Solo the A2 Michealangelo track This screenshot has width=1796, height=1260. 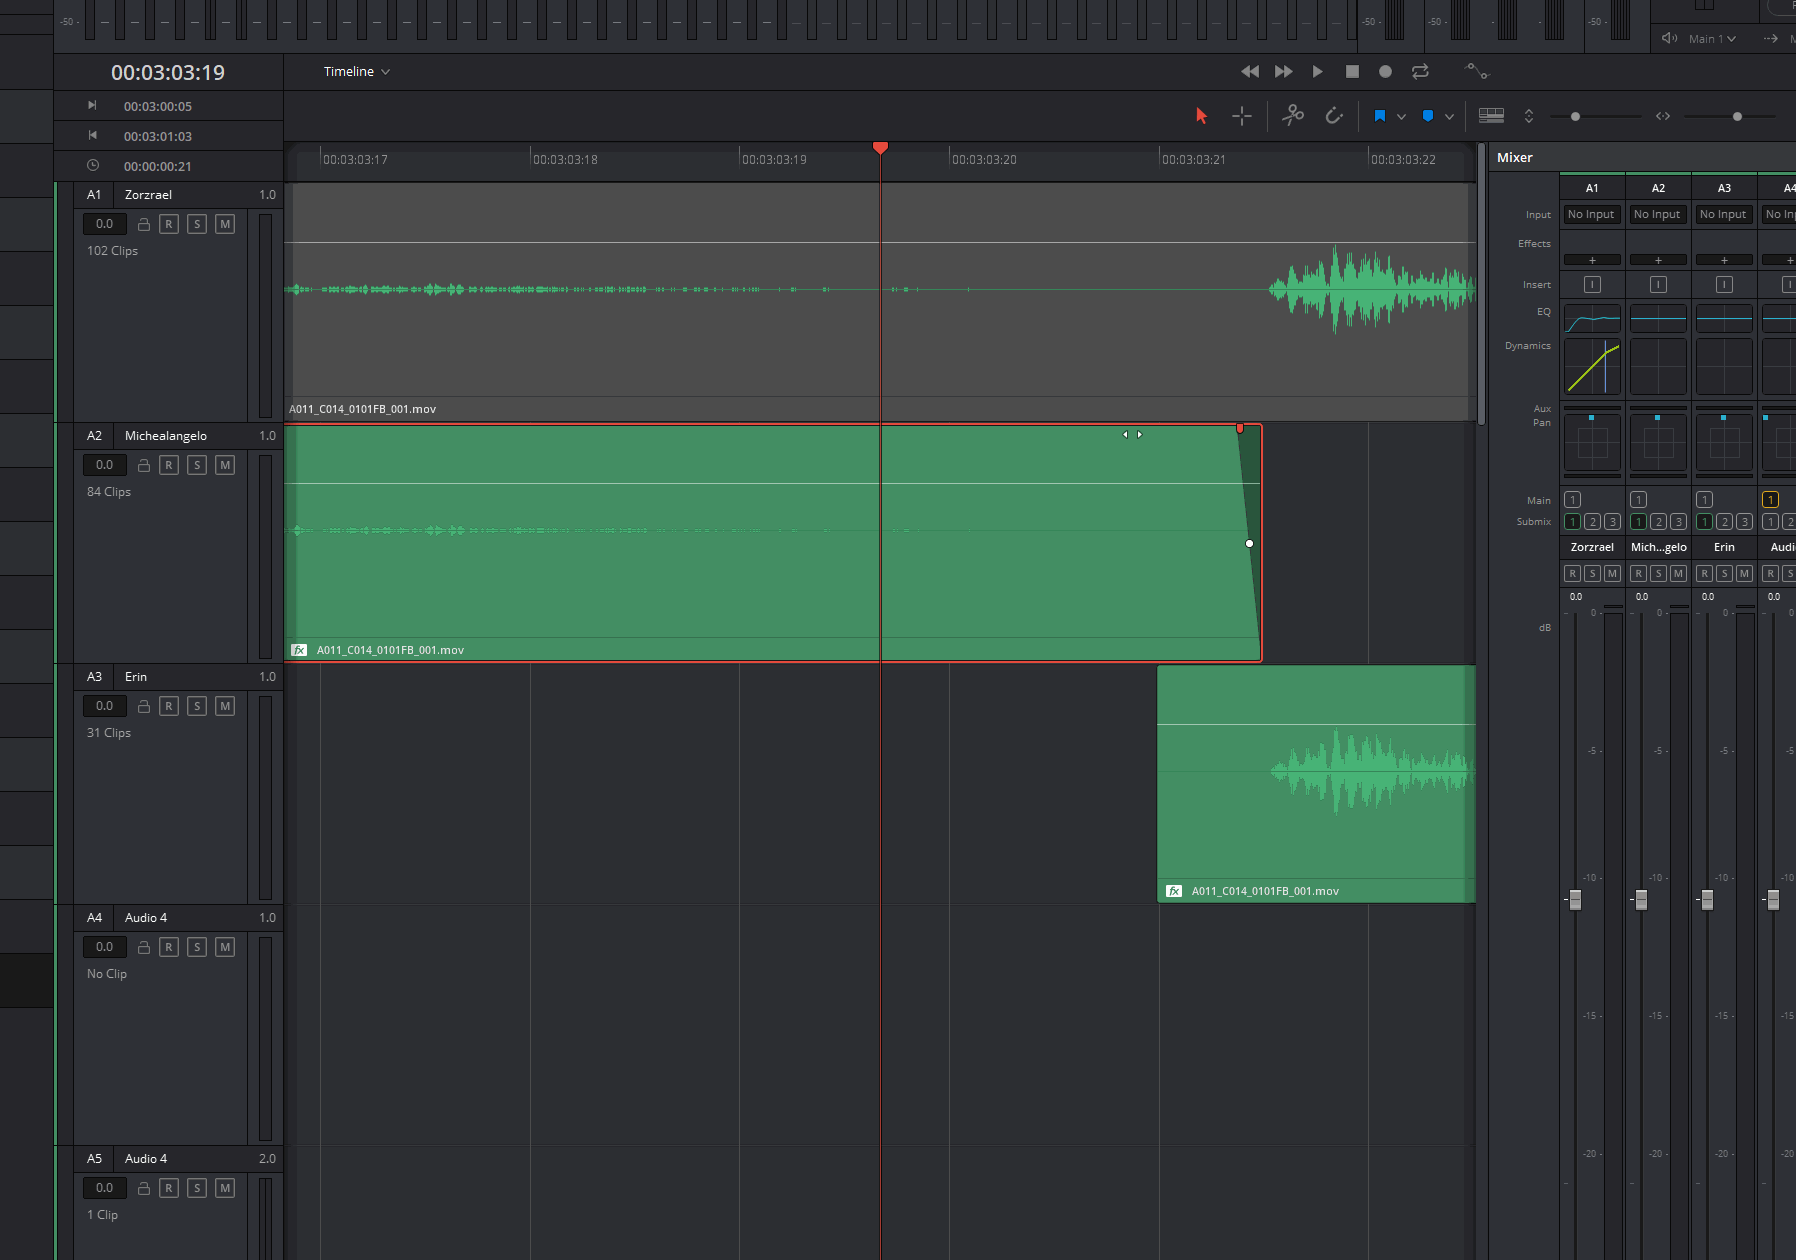(x=197, y=465)
